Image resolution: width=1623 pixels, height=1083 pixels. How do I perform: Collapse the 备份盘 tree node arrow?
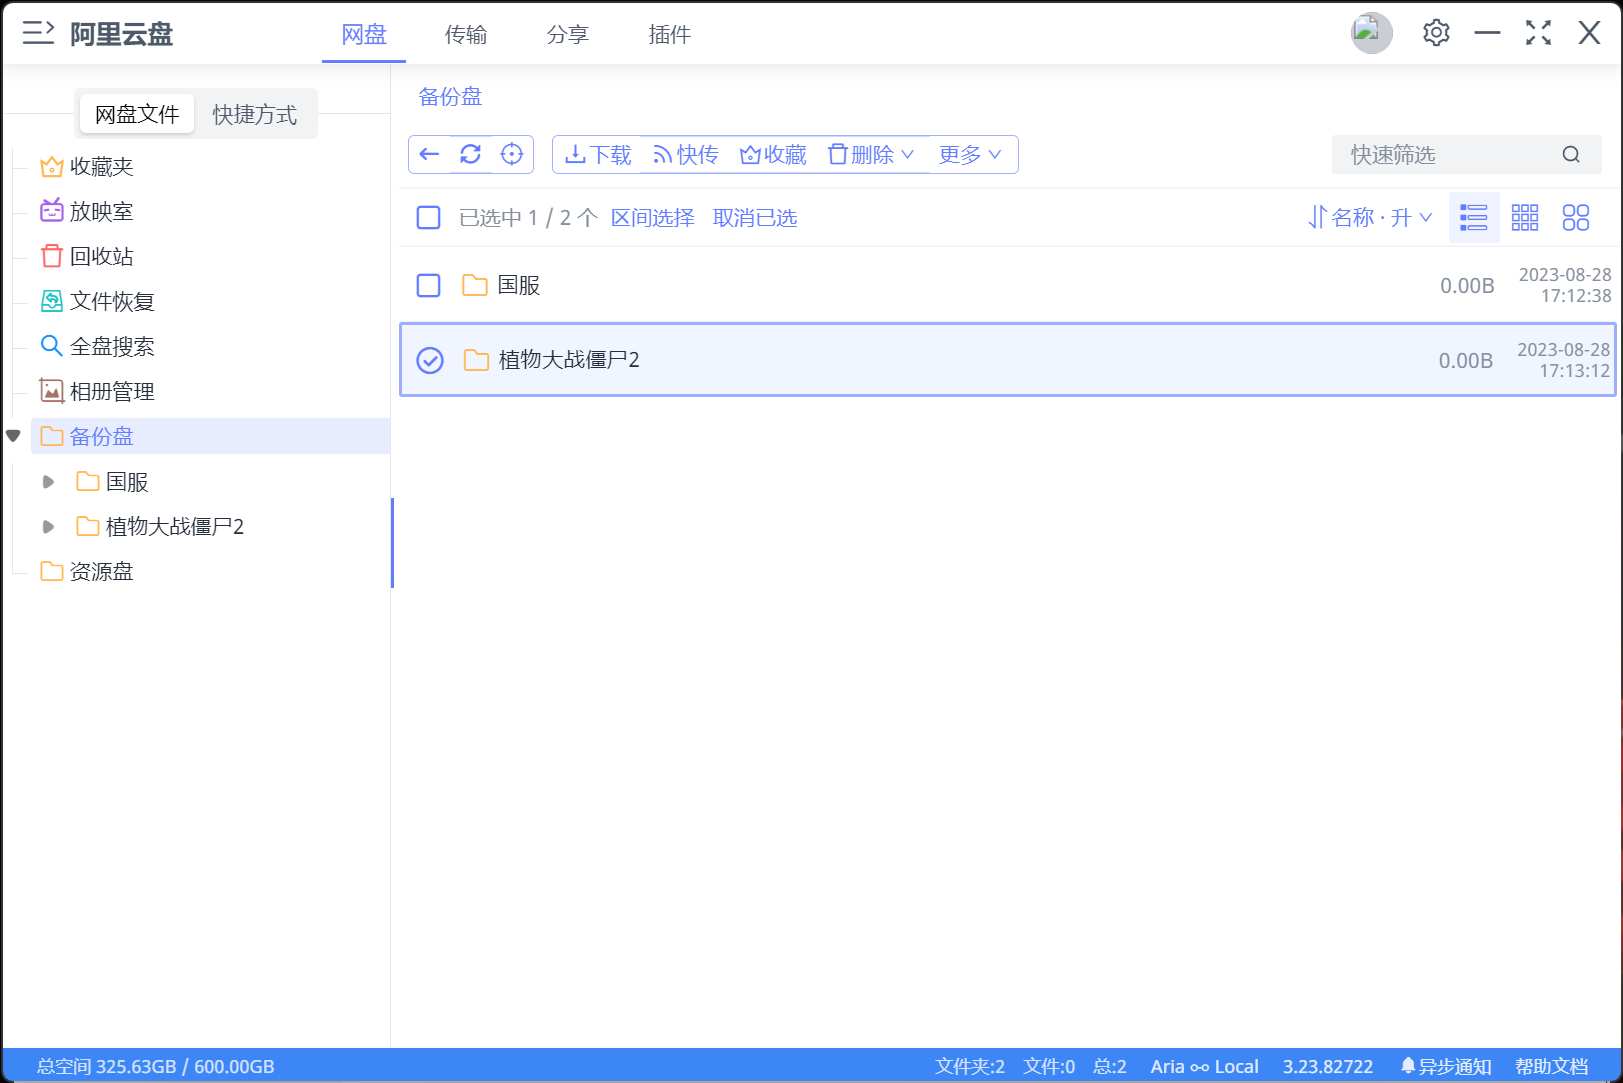13,436
